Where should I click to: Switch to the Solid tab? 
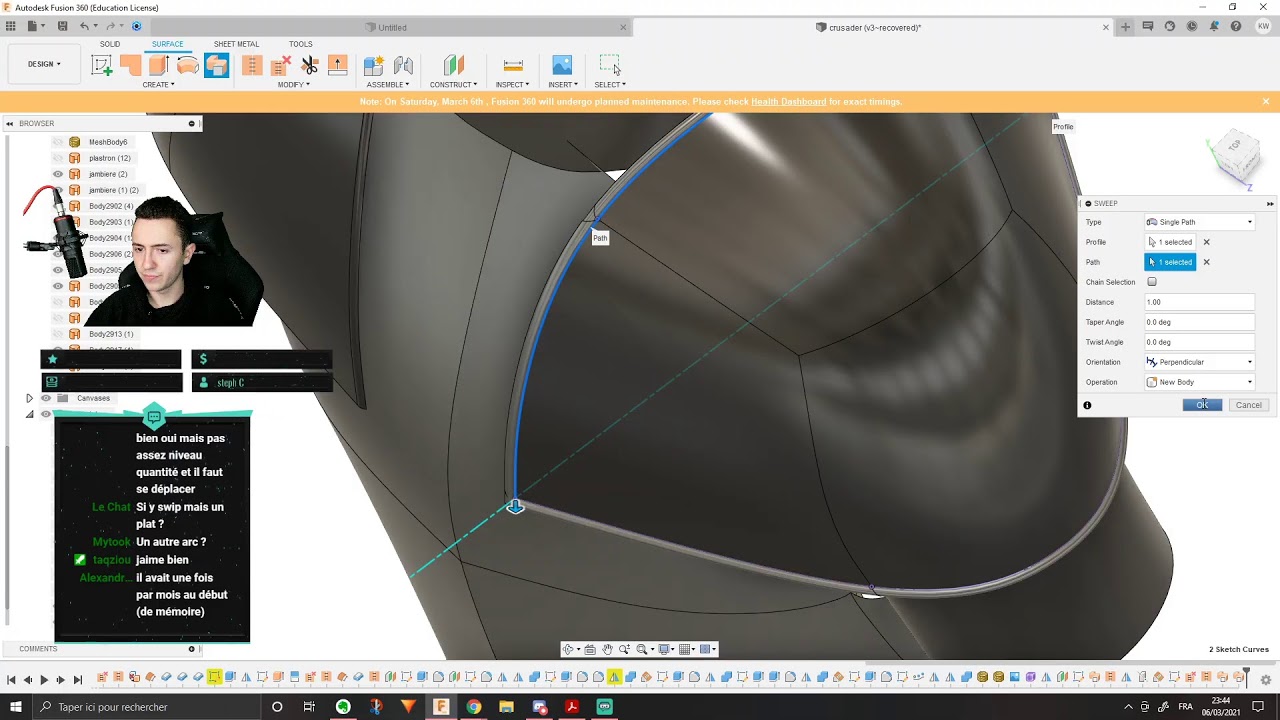(x=110, y=44)
